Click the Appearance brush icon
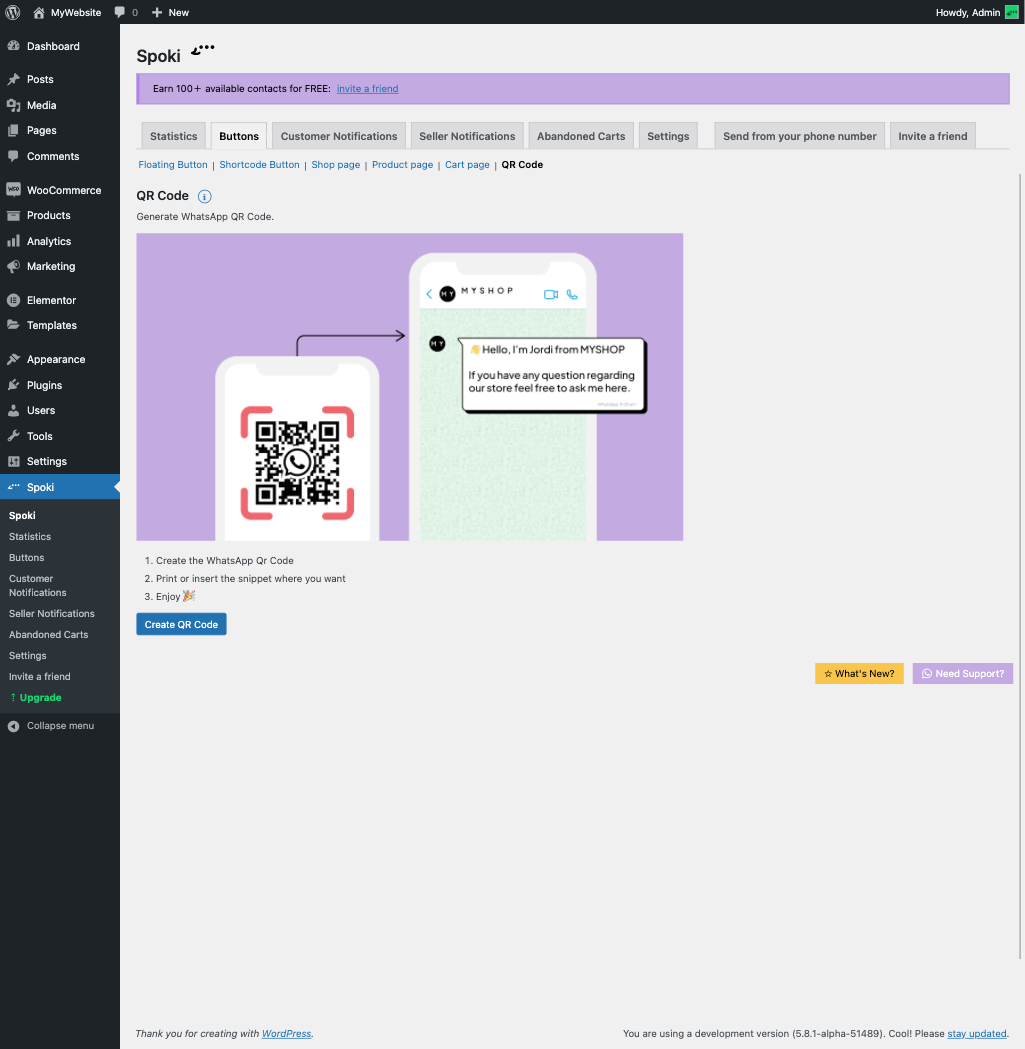The height and width of the screenshot is (1049, 1025). 13,359
